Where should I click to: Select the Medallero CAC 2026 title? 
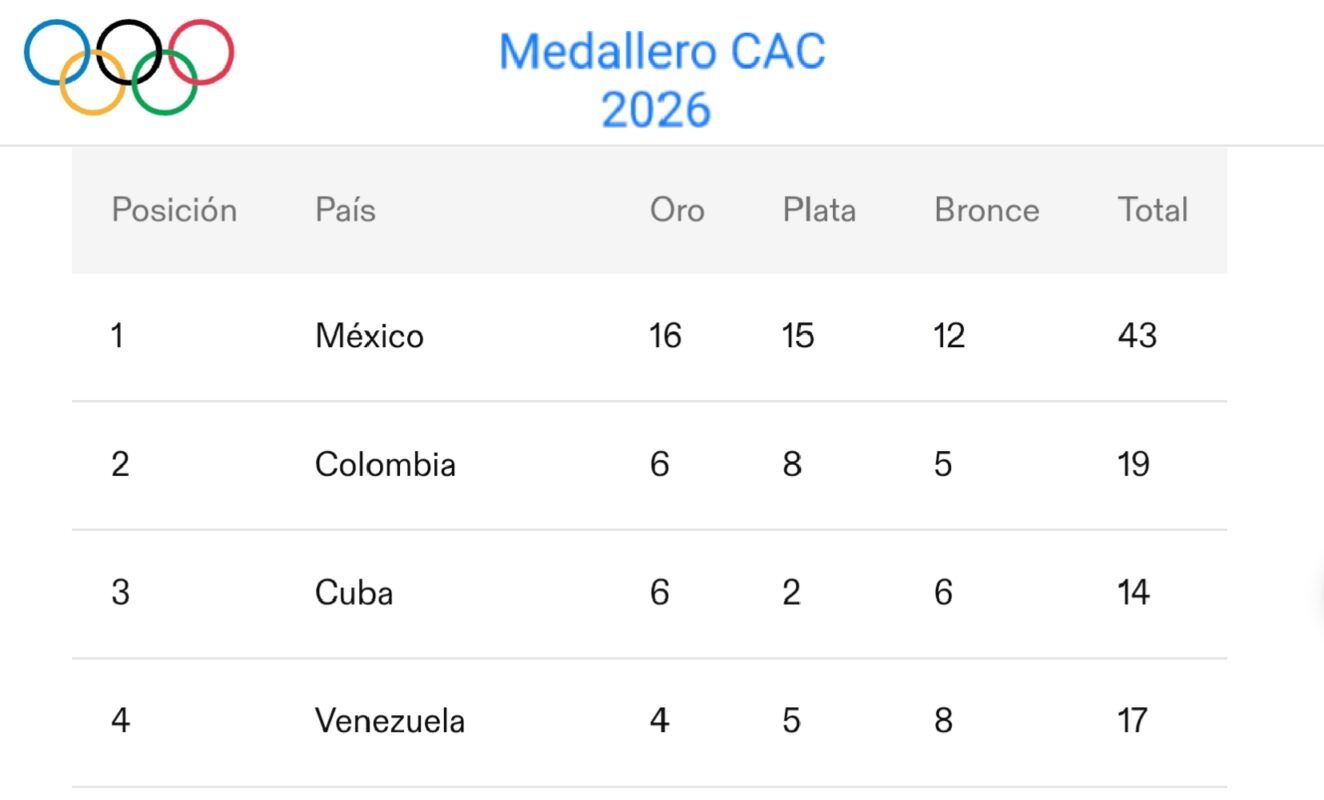tap(662, 80)
